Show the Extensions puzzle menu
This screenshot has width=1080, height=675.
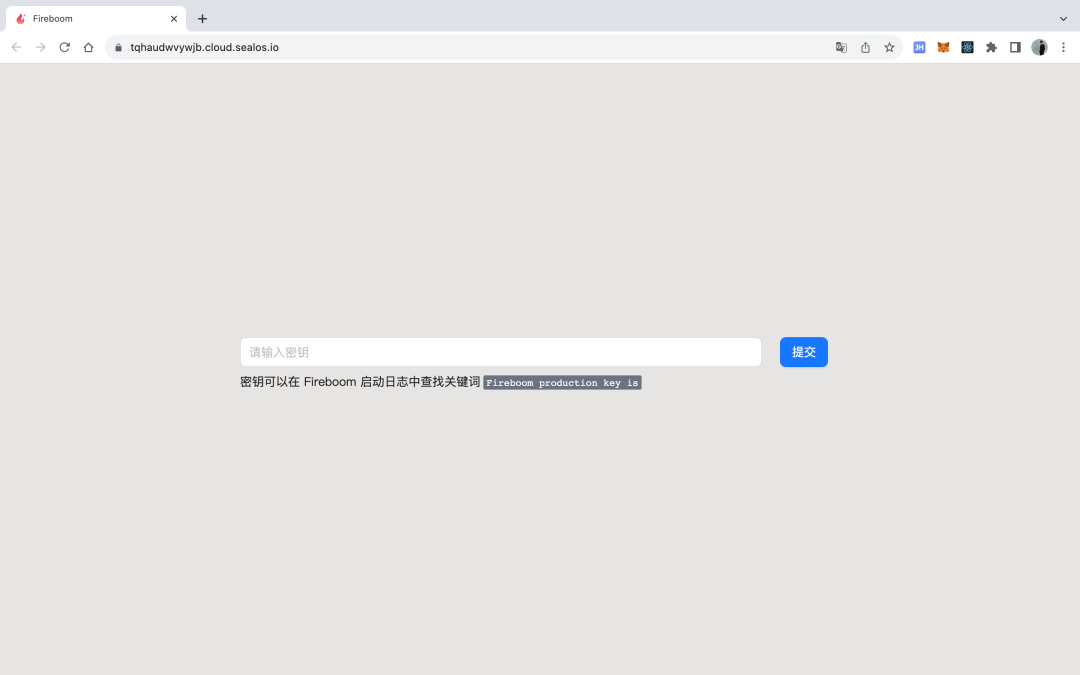991,48
